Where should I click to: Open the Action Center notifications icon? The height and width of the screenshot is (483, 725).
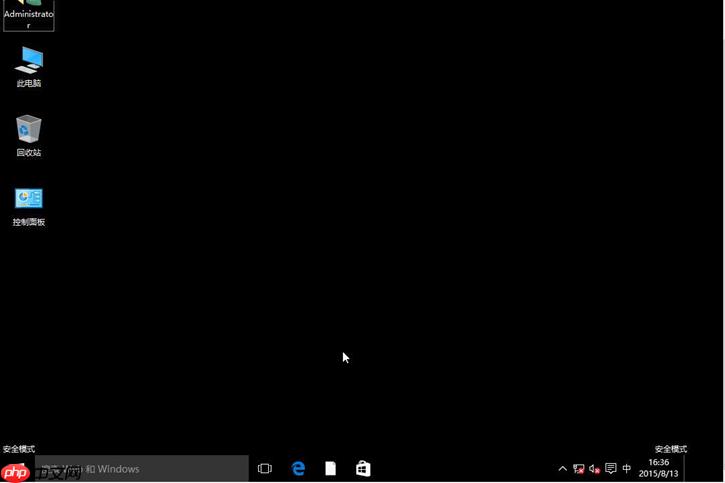pos(610,468)
